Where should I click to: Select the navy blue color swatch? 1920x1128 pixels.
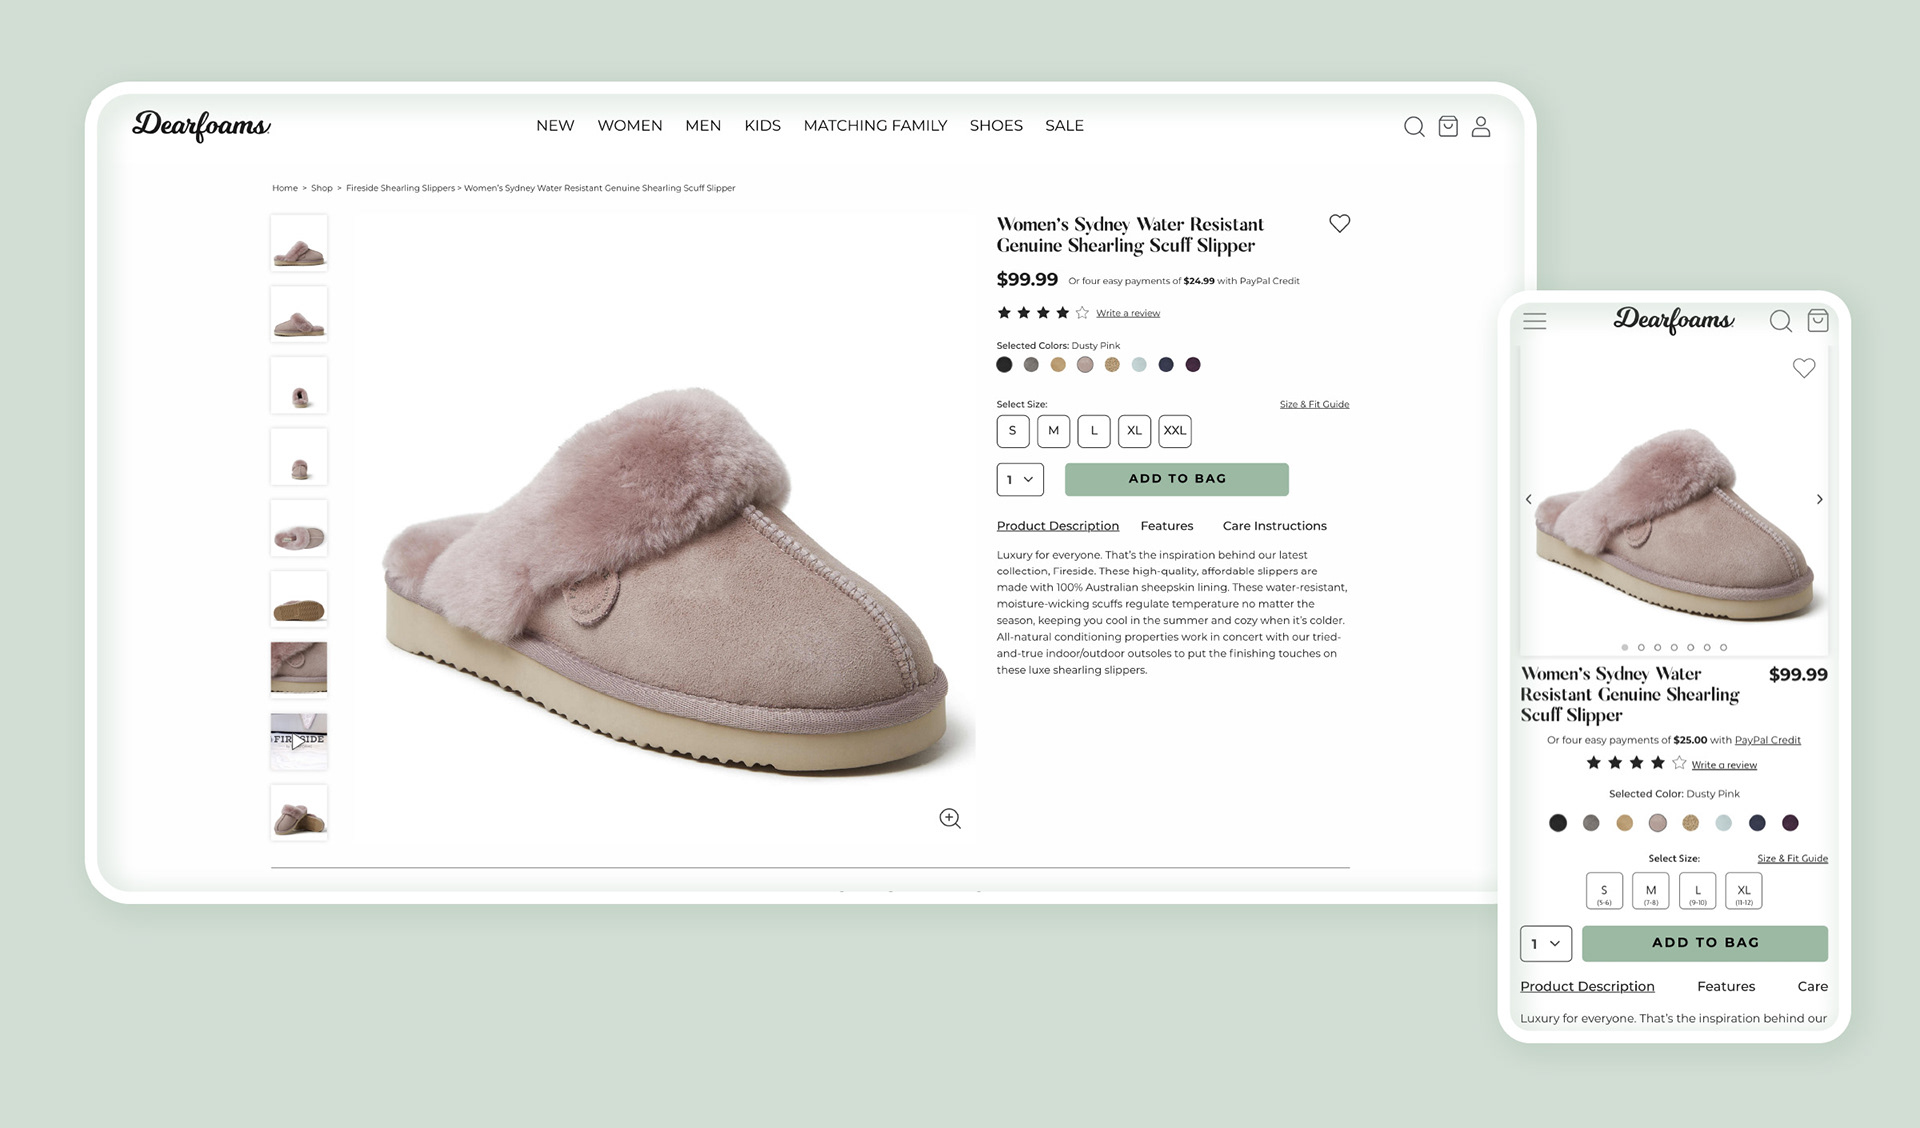pos(1166,364)
